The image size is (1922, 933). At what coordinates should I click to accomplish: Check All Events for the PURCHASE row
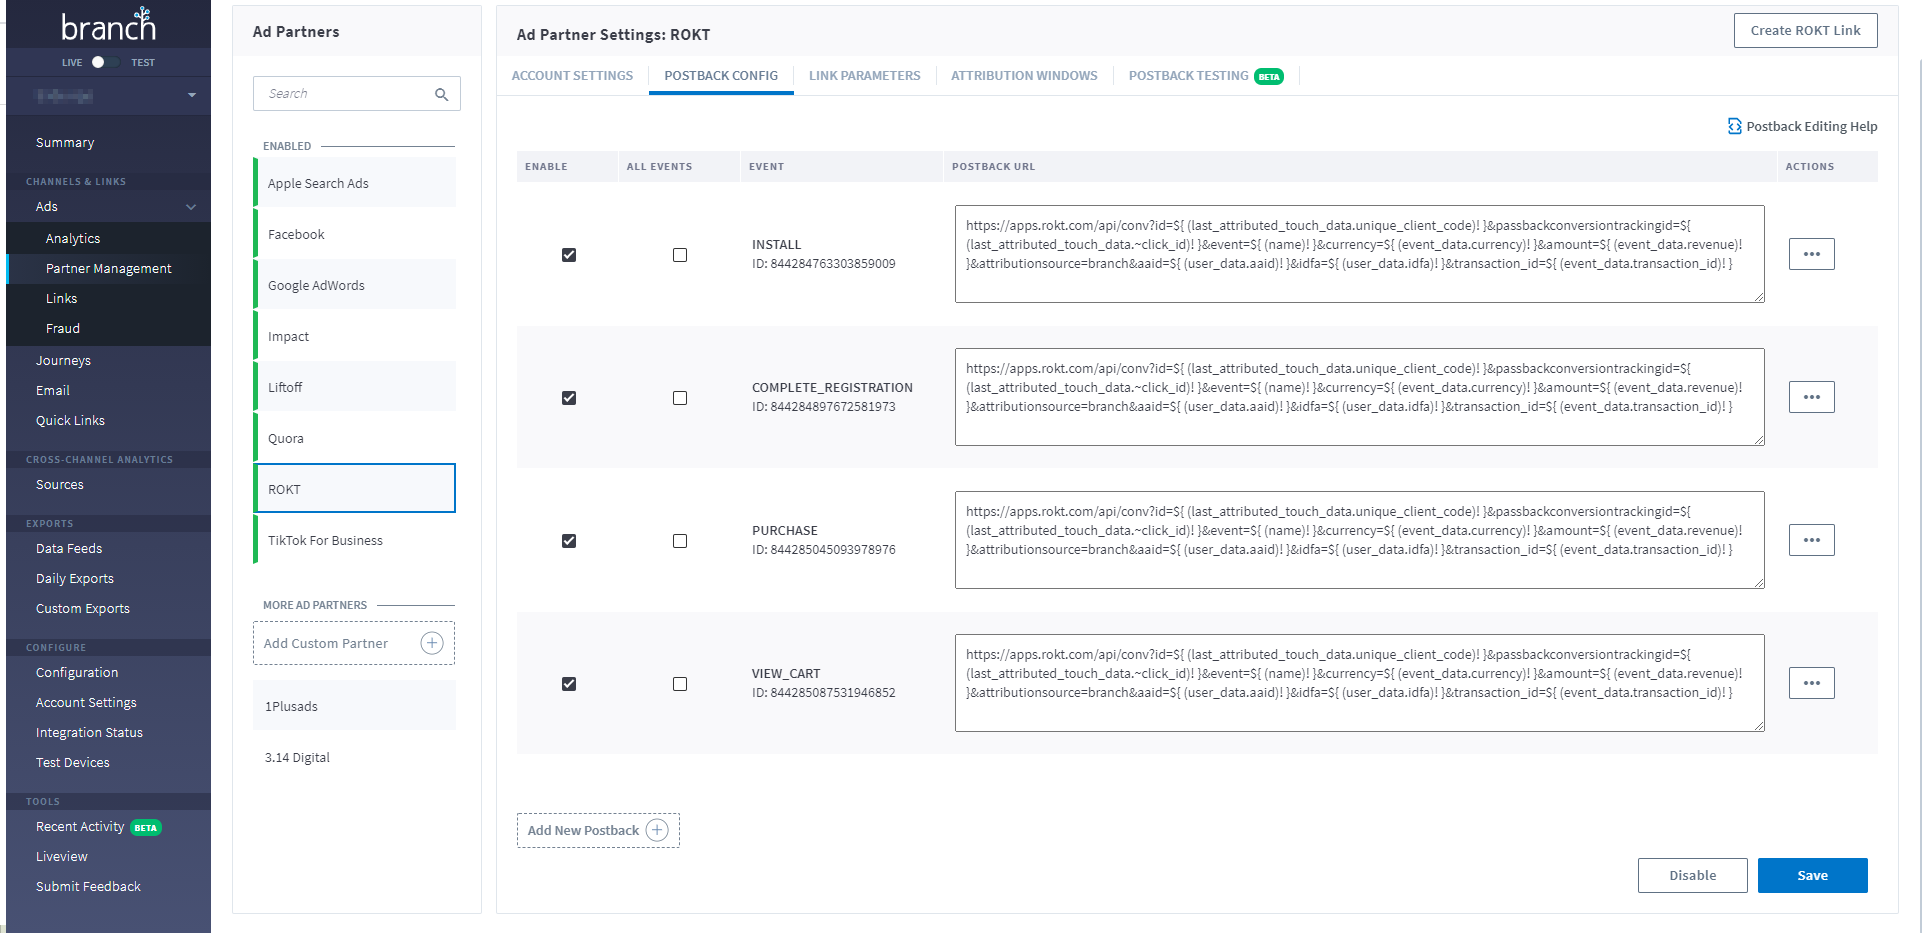tap(680, 541)
